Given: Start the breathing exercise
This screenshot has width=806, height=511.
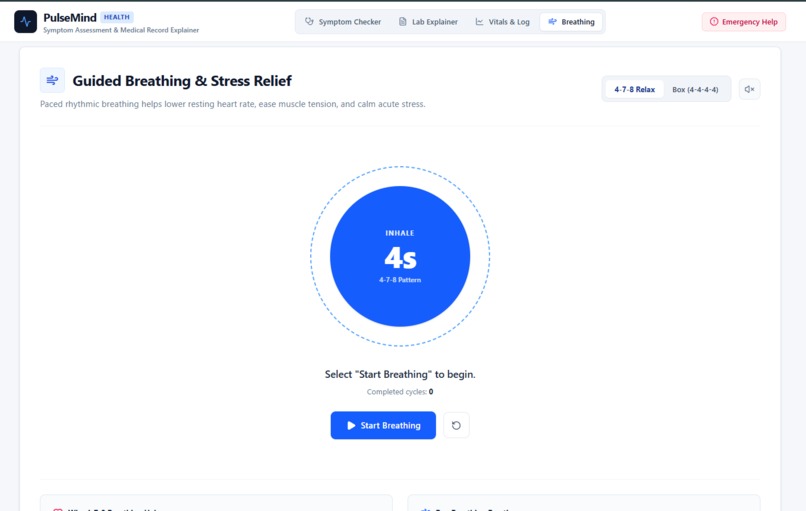Looking at the screenshot, I should click(x=383, y=425).
